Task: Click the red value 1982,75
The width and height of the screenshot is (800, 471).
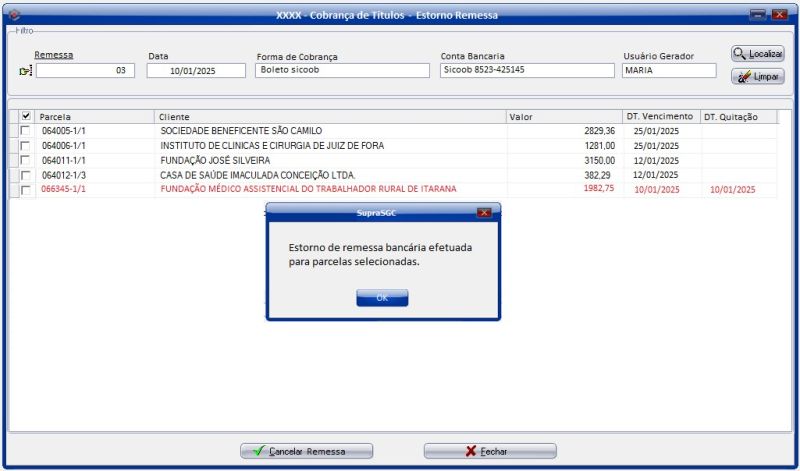Action: coord(599,188)
